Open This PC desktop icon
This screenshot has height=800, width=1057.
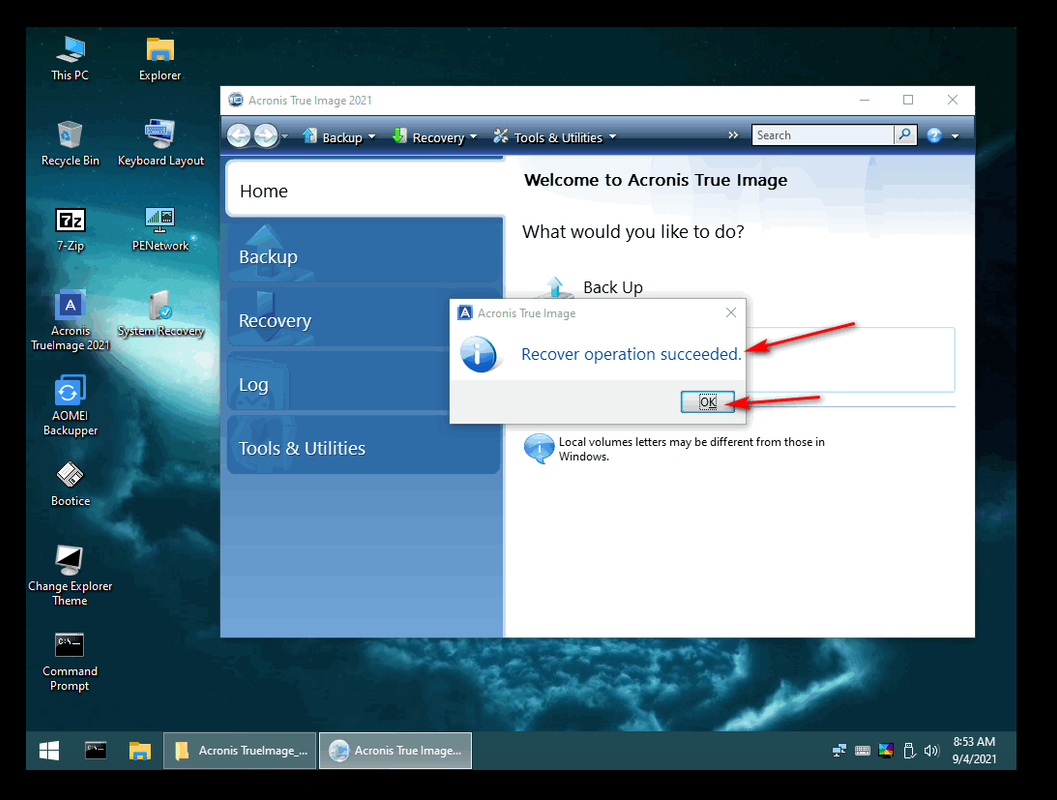(70, 58)
